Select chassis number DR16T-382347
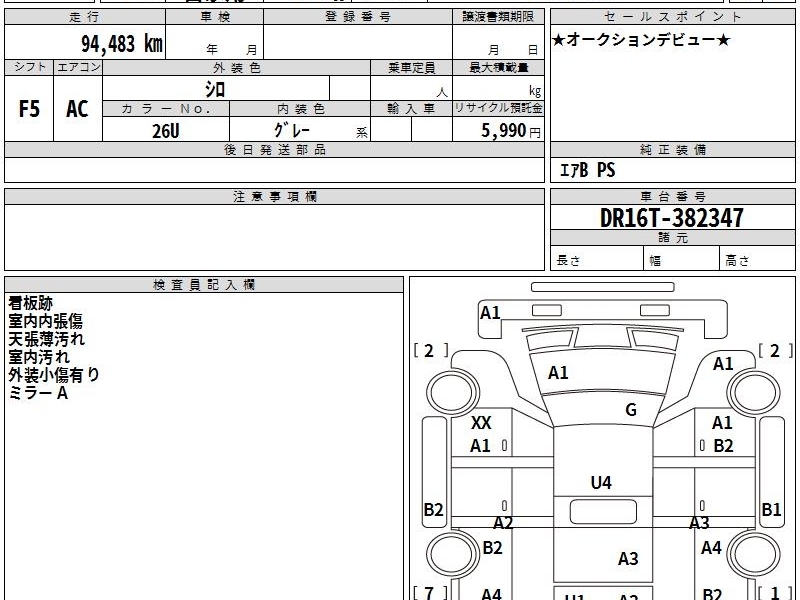The image size is (800, 600). click(671, 218)
